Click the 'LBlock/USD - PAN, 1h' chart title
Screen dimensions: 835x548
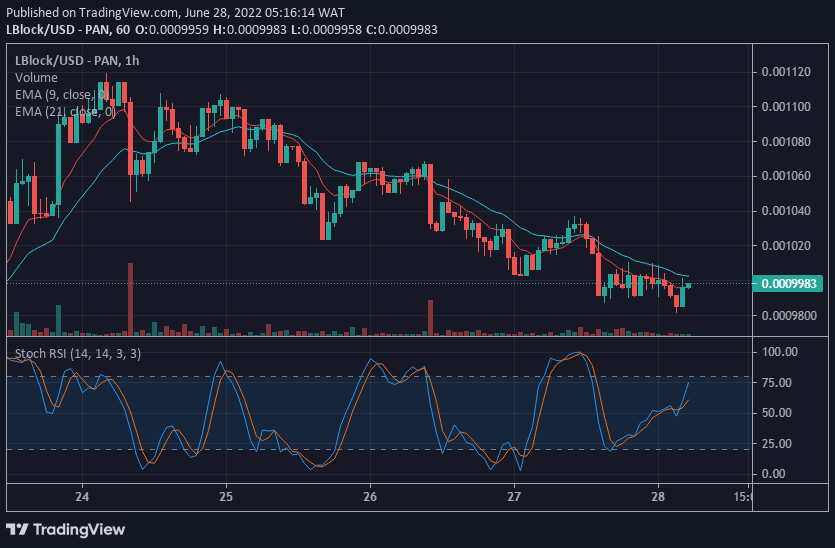[77, 61]
